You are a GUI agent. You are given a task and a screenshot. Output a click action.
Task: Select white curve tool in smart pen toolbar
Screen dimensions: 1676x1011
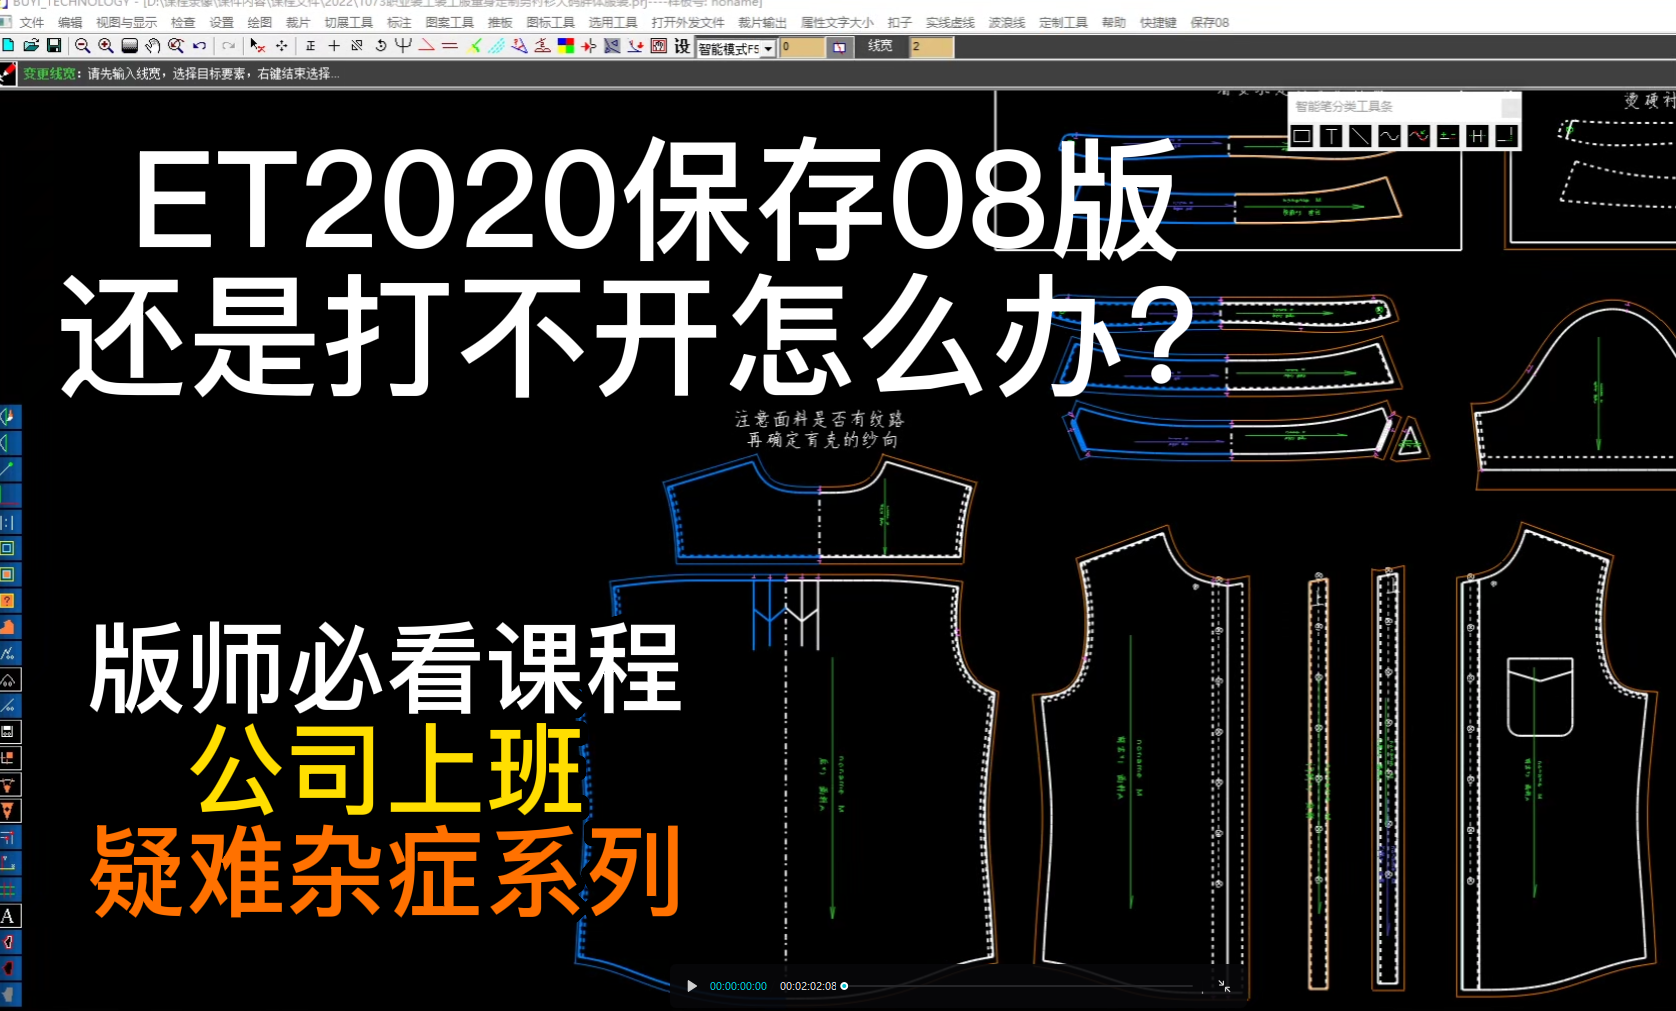coord(1390,136)
